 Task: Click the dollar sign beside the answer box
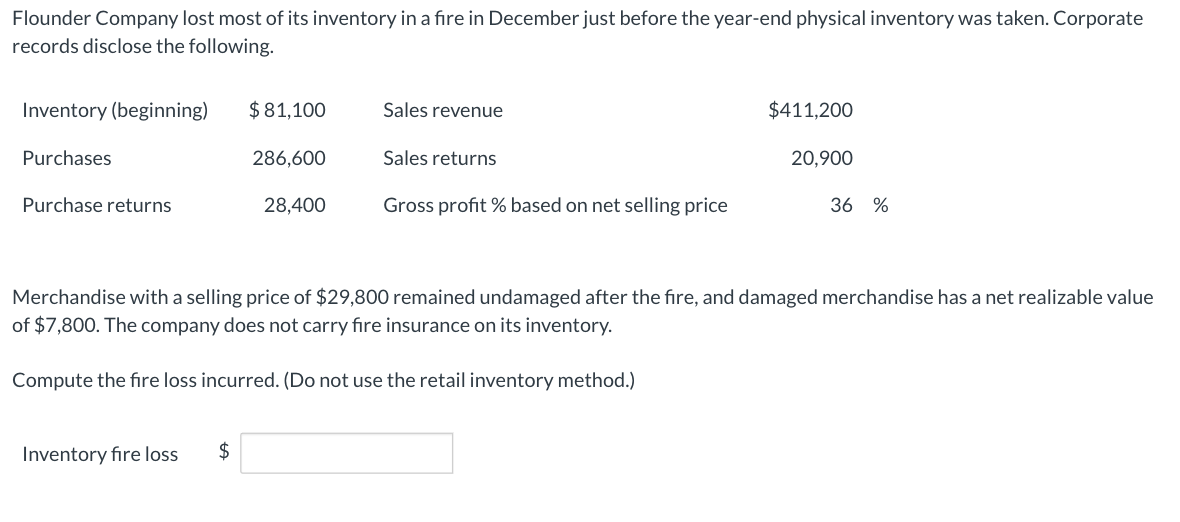point(225,453)
